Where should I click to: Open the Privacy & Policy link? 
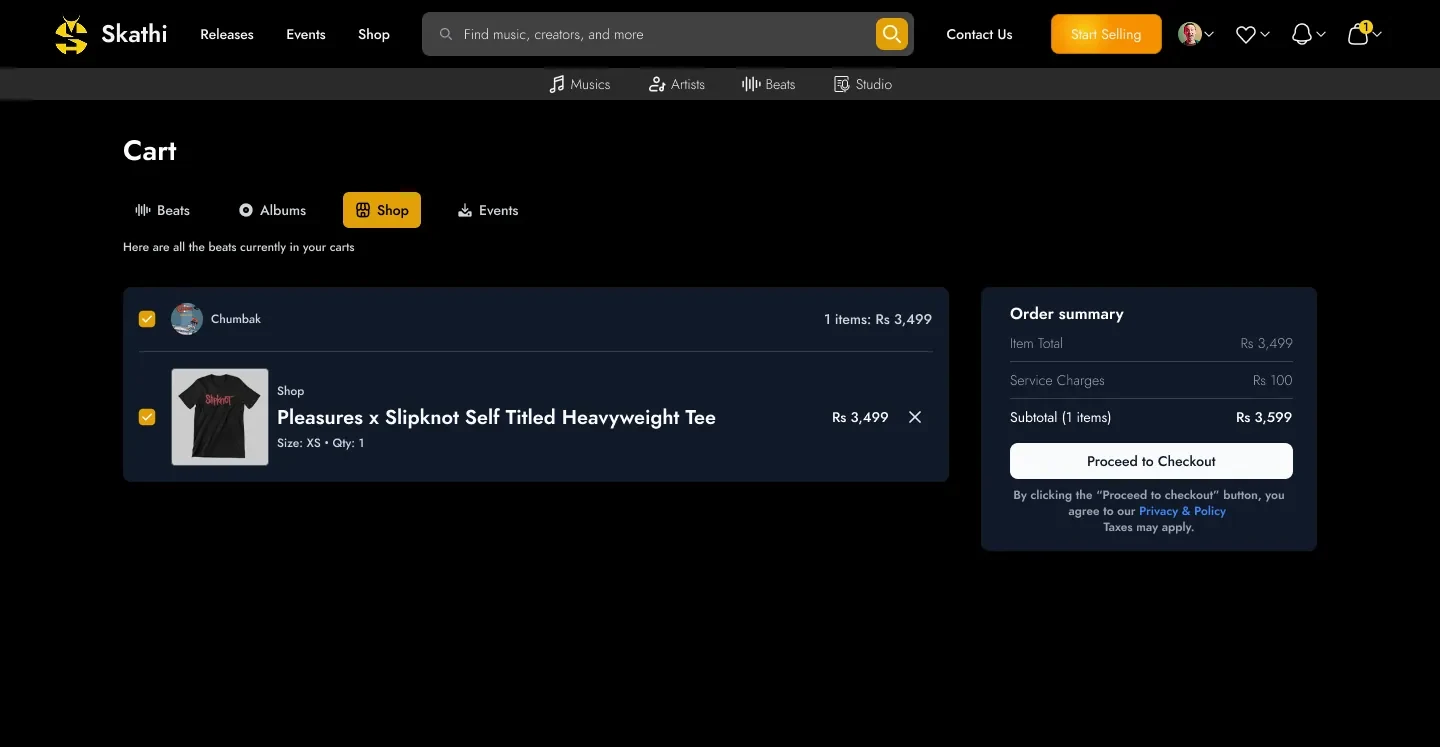1182,511
